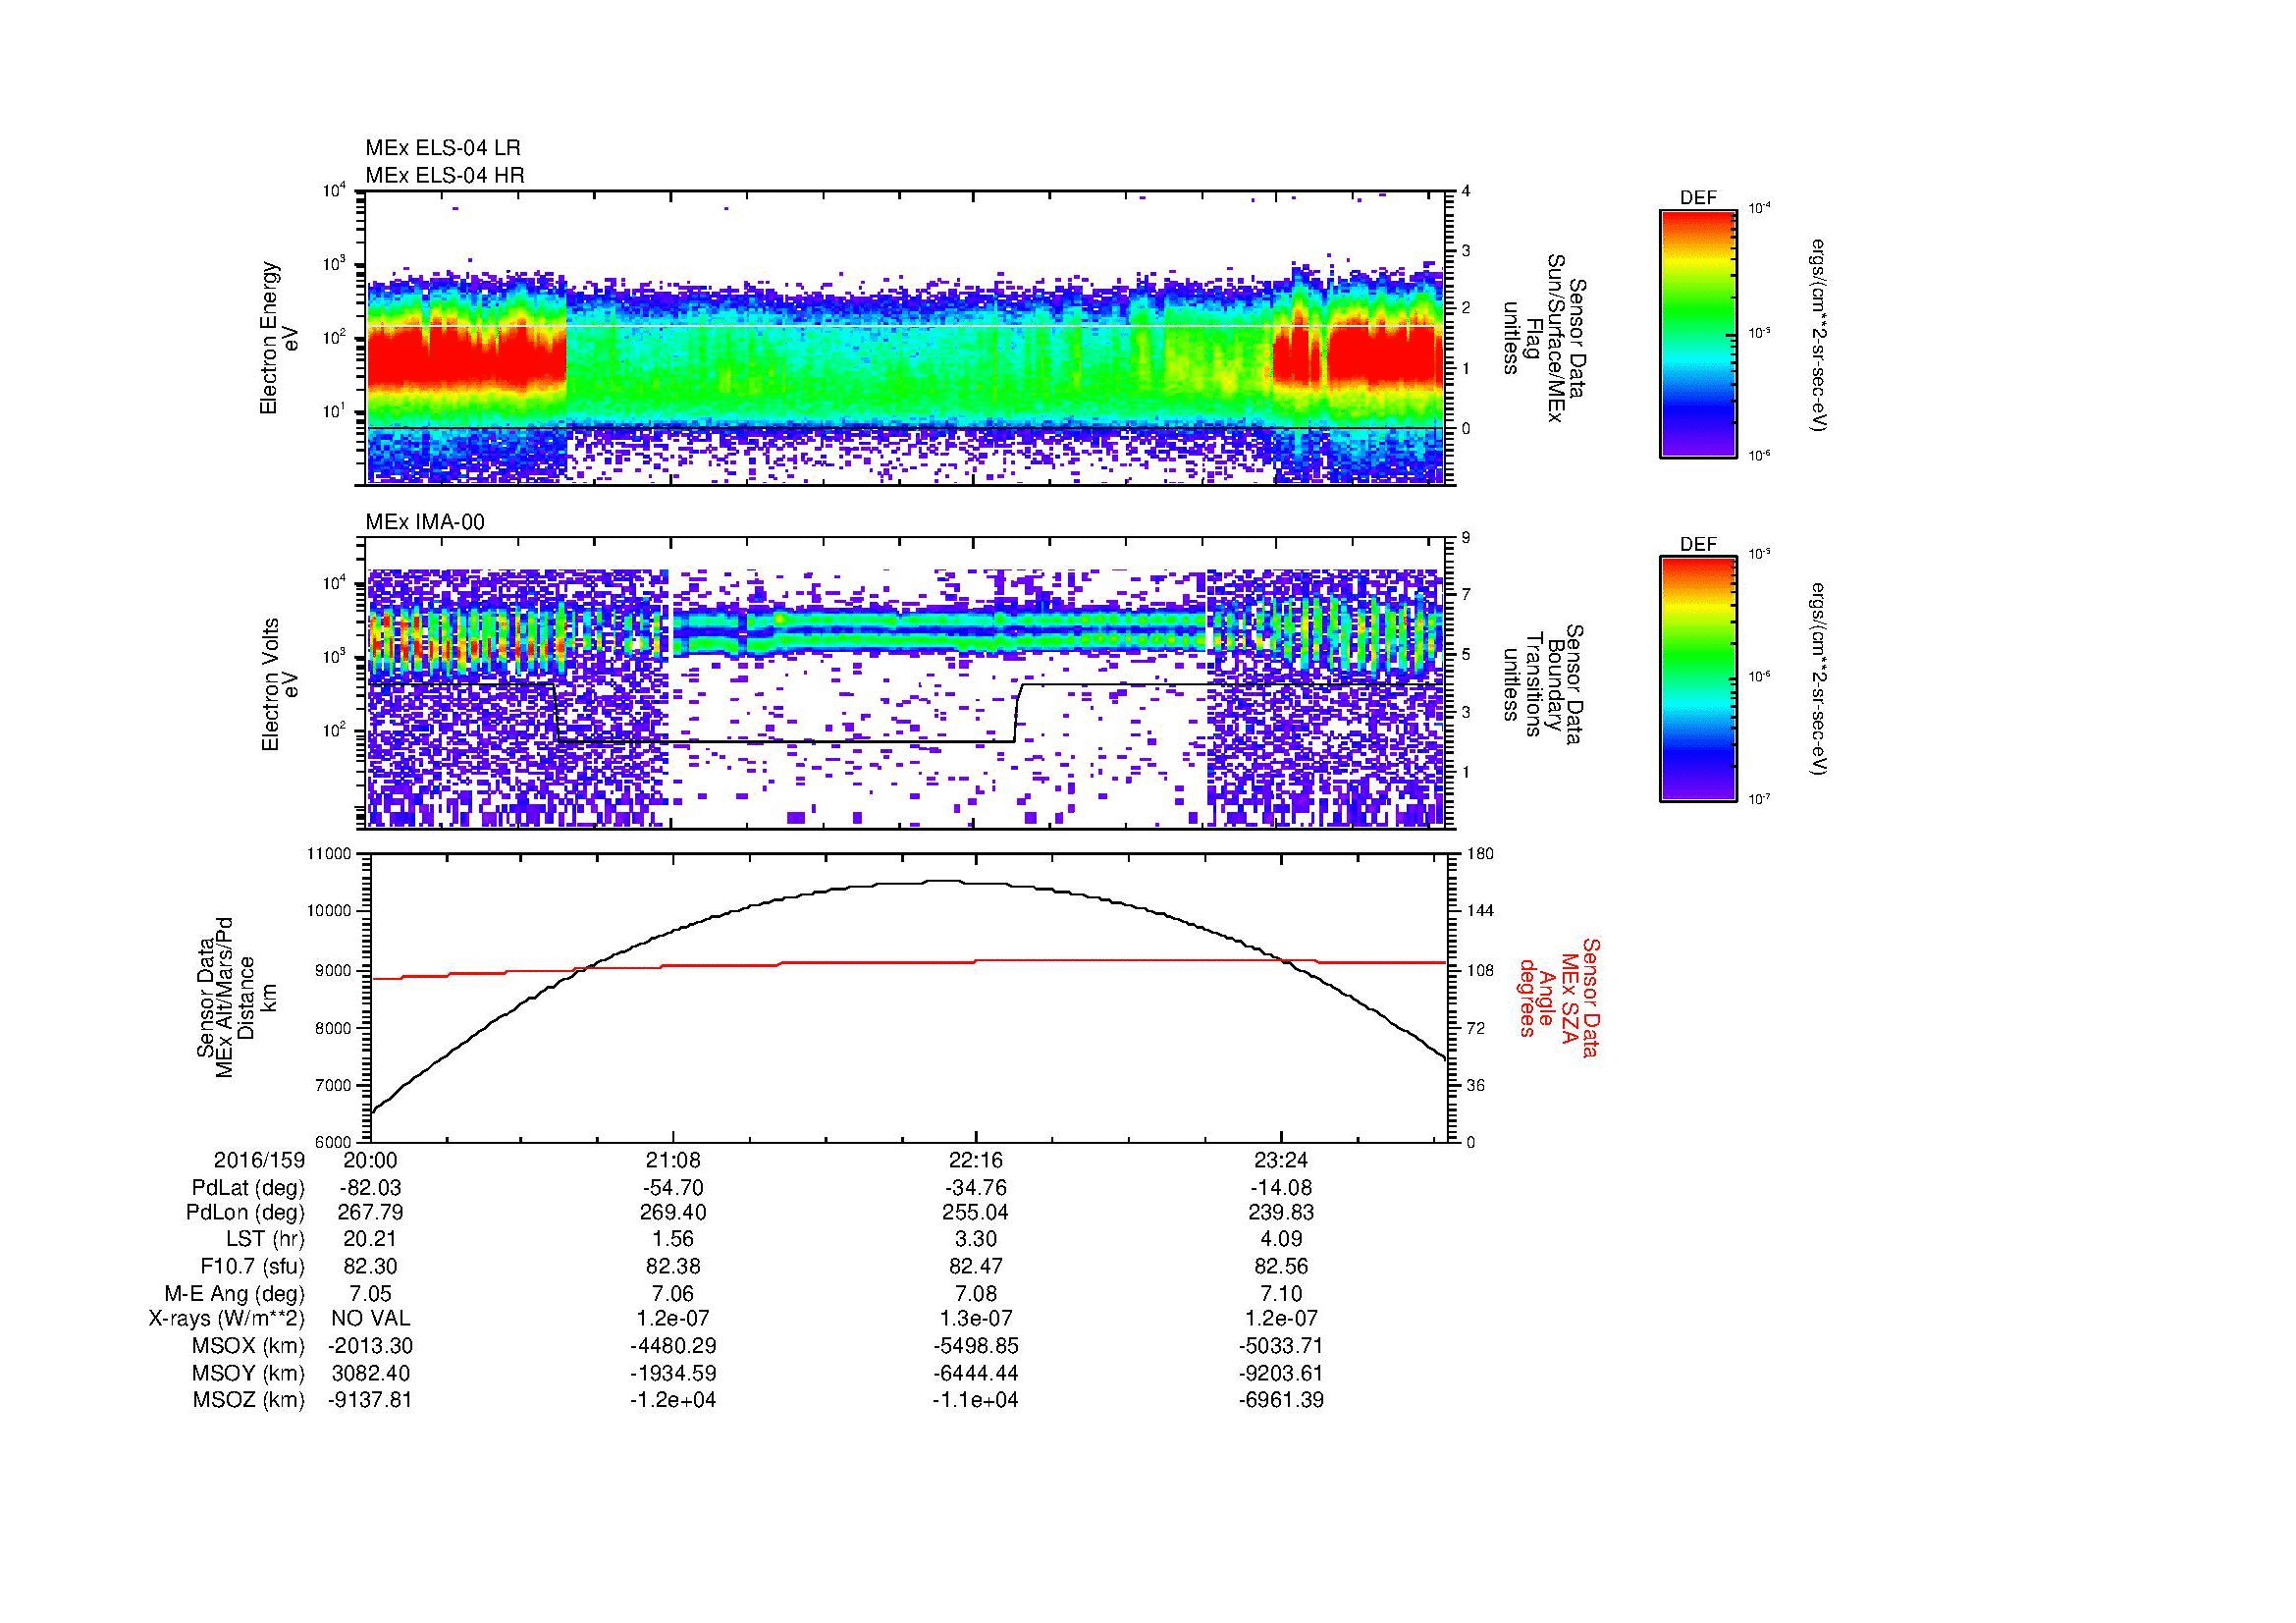This screenshot has width=2296, height=1623.
Task: Select the Electron Volts eV axis label
Action: click(x=279, y=684)
